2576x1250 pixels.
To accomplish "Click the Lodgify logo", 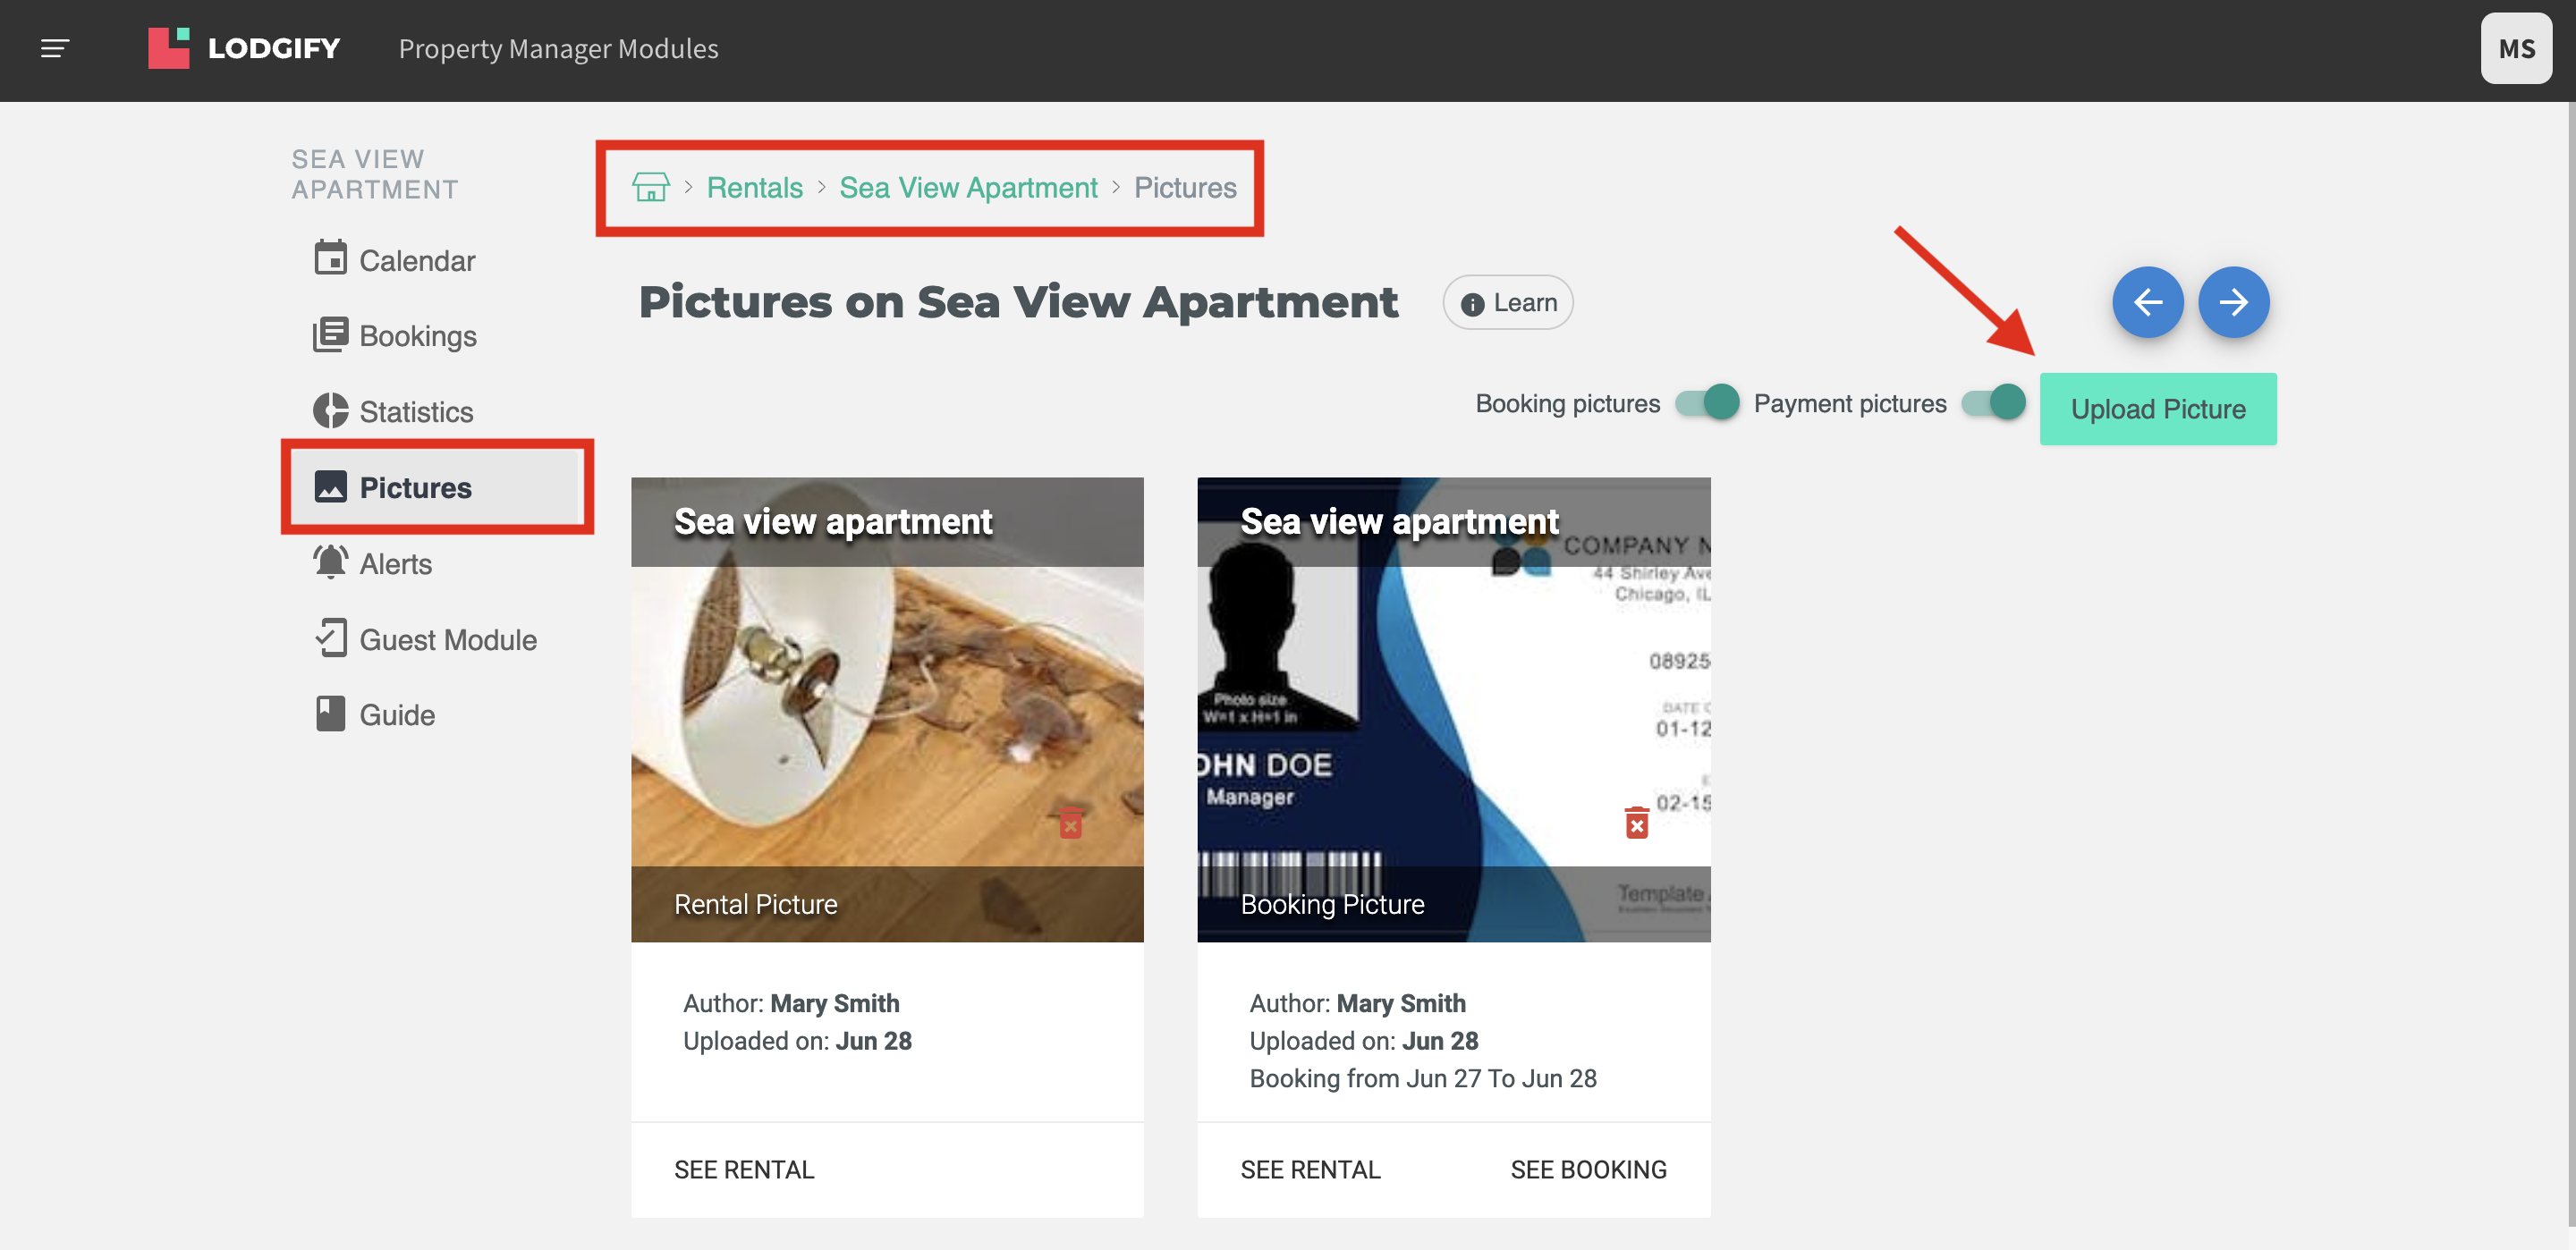I will click(x=244, y=48).
